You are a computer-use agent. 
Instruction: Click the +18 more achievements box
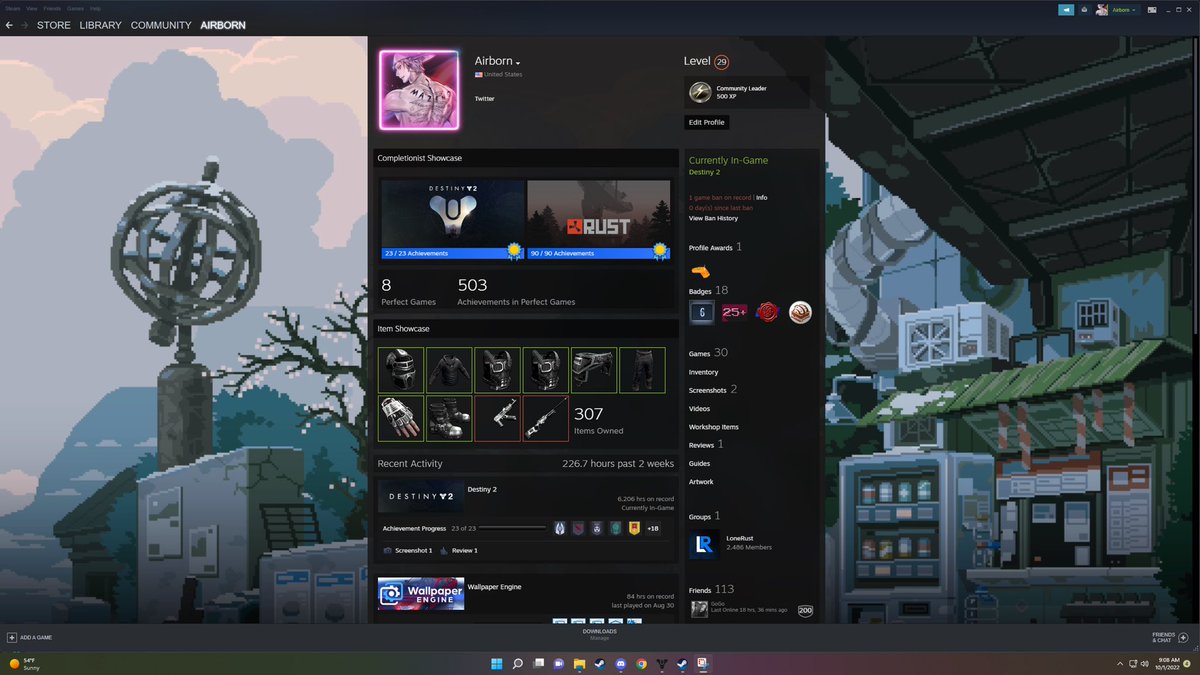click(653, 528)
